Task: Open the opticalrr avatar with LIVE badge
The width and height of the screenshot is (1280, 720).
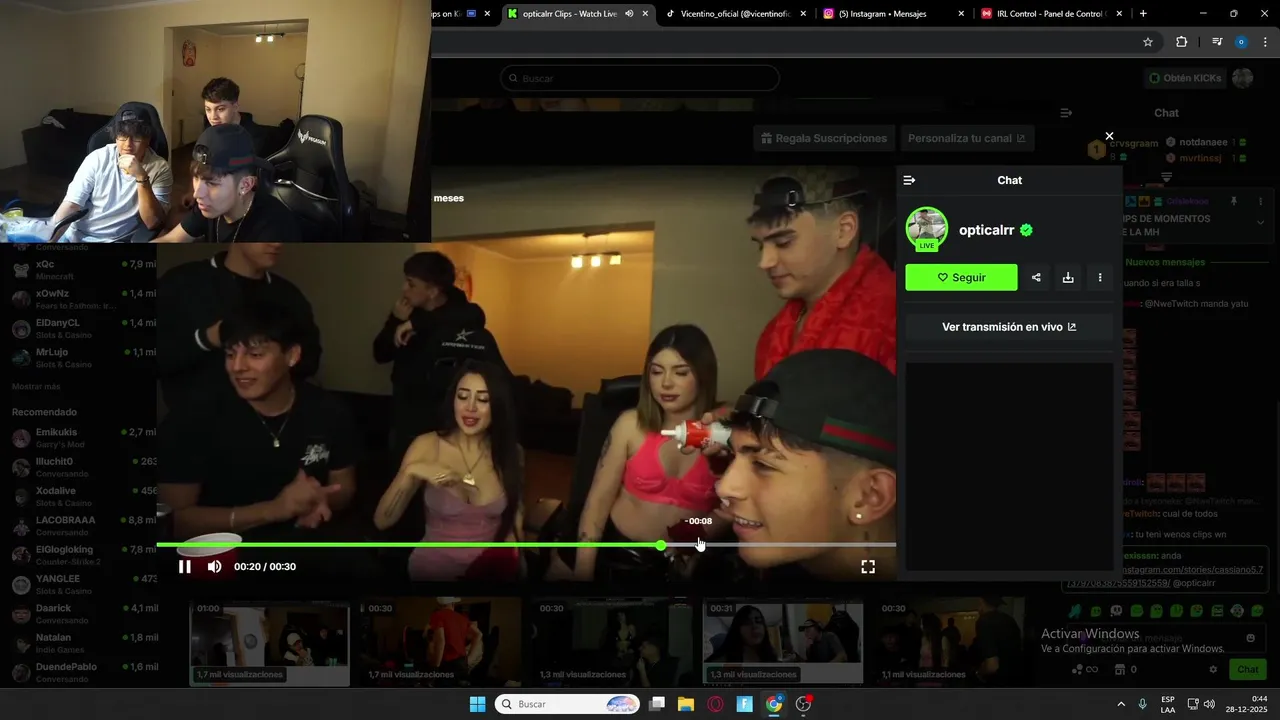Action: (927, 229)
